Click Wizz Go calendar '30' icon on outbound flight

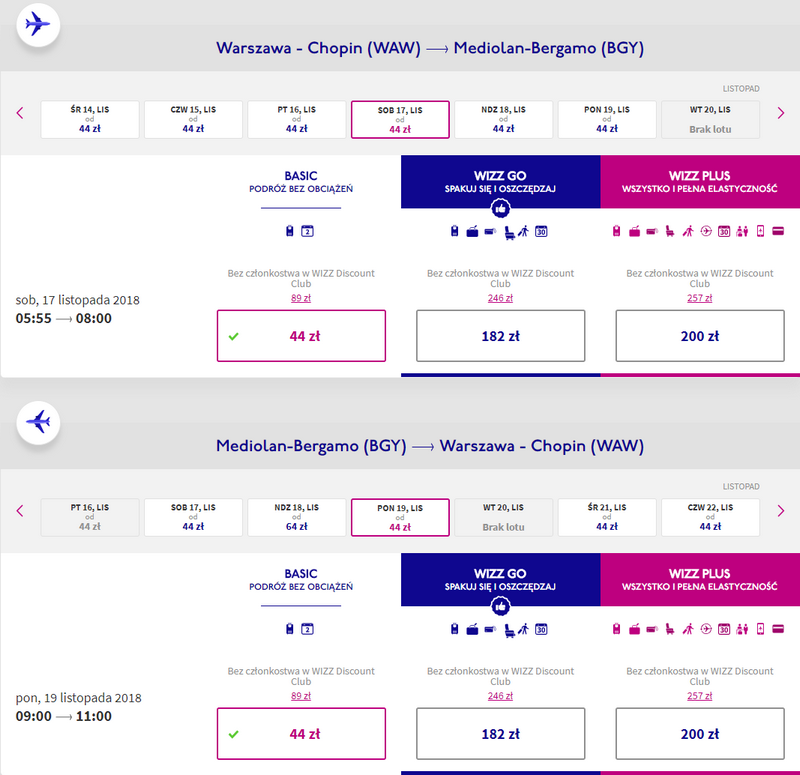click(541, 232)
